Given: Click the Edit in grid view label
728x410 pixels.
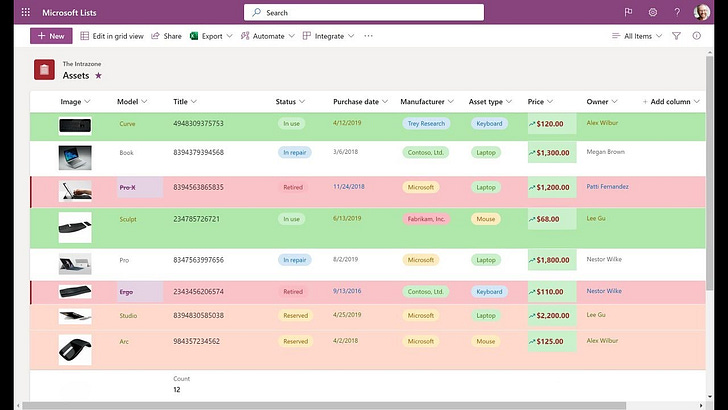Looking at the screenshot, I should [118, 36].
